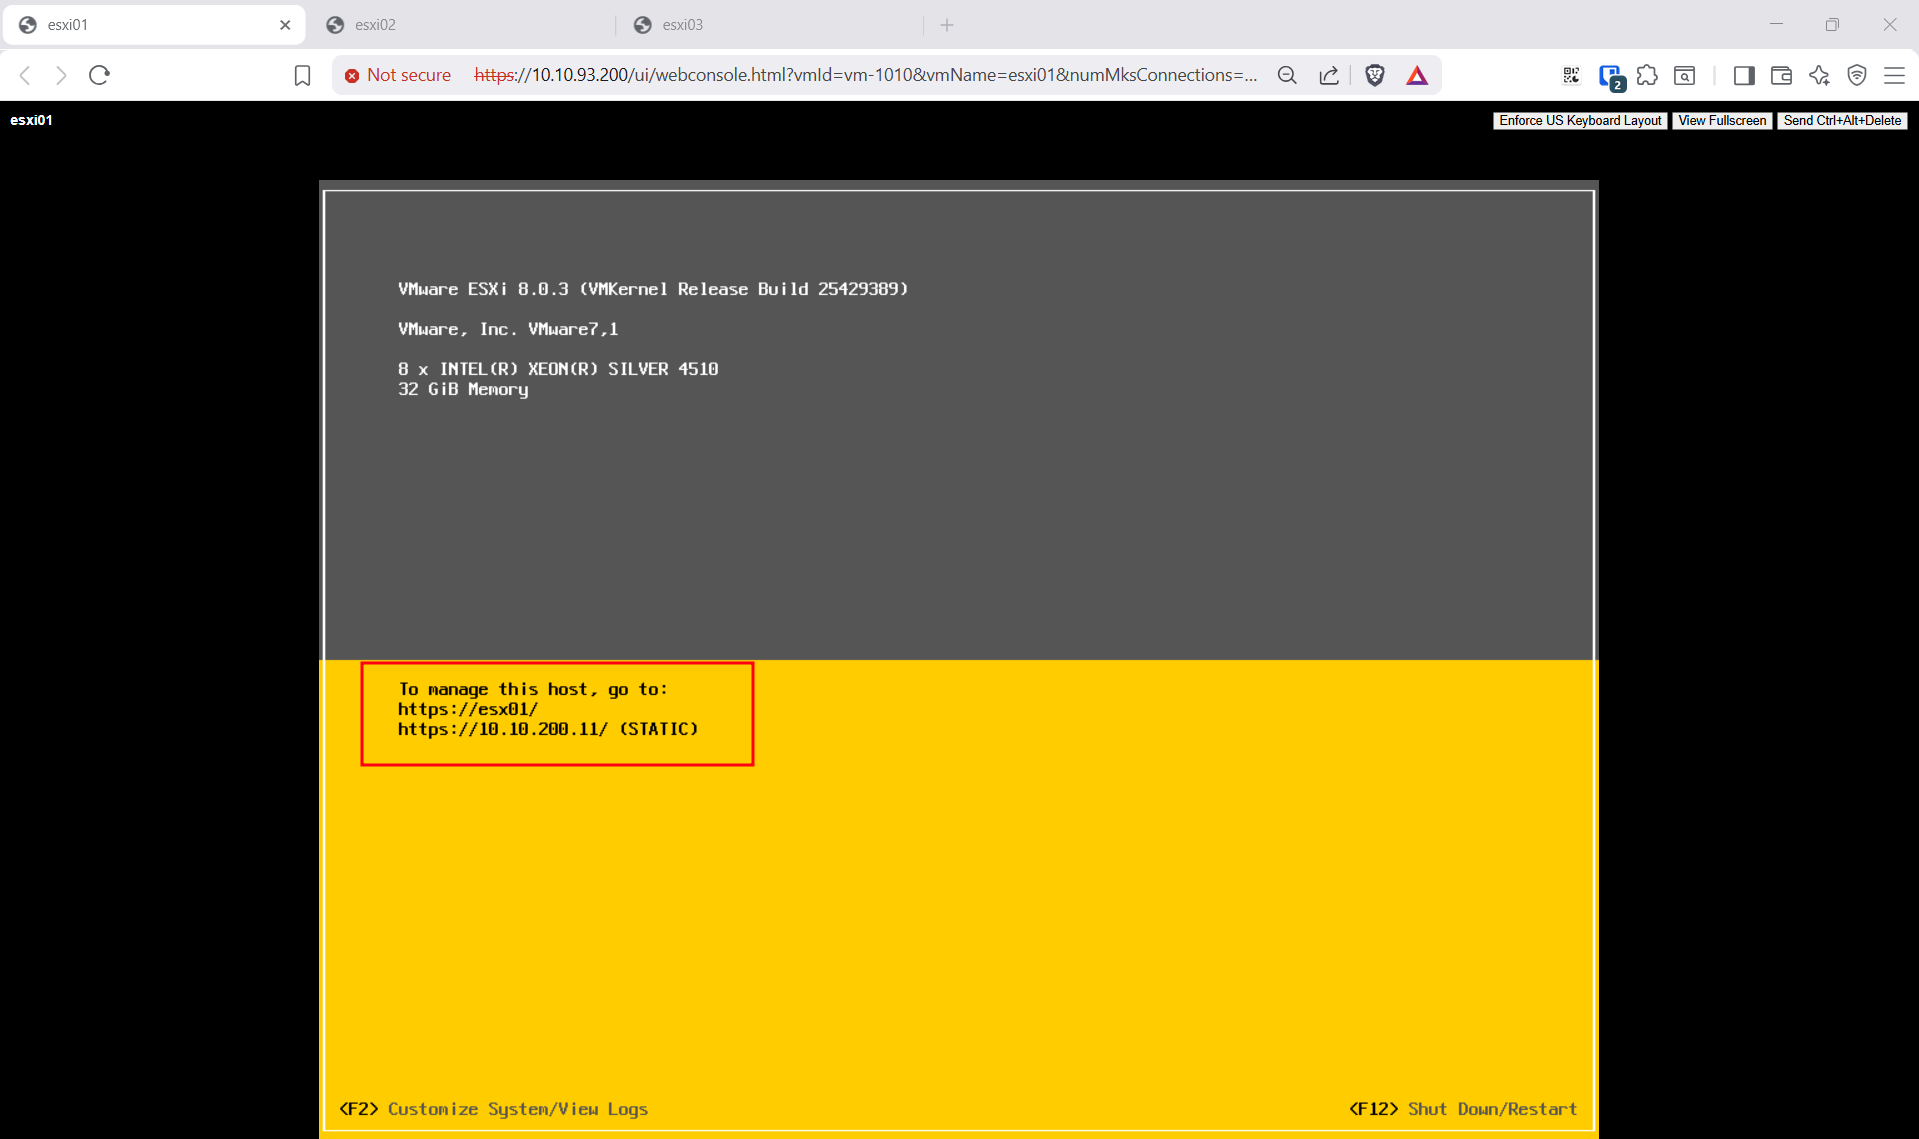
Task: Click the VMware ESXi 8.0.3 version line
Action: [x=653, y=289]
